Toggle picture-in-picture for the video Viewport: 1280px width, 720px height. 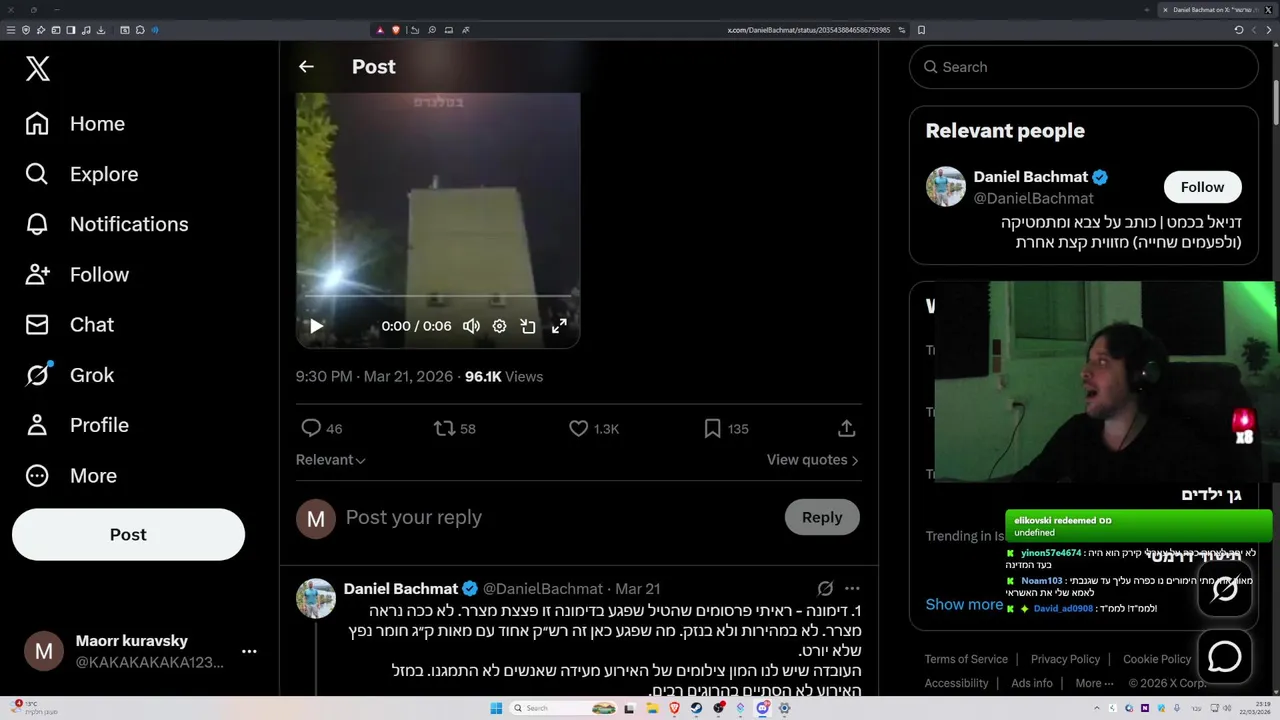tap(528, 326)
